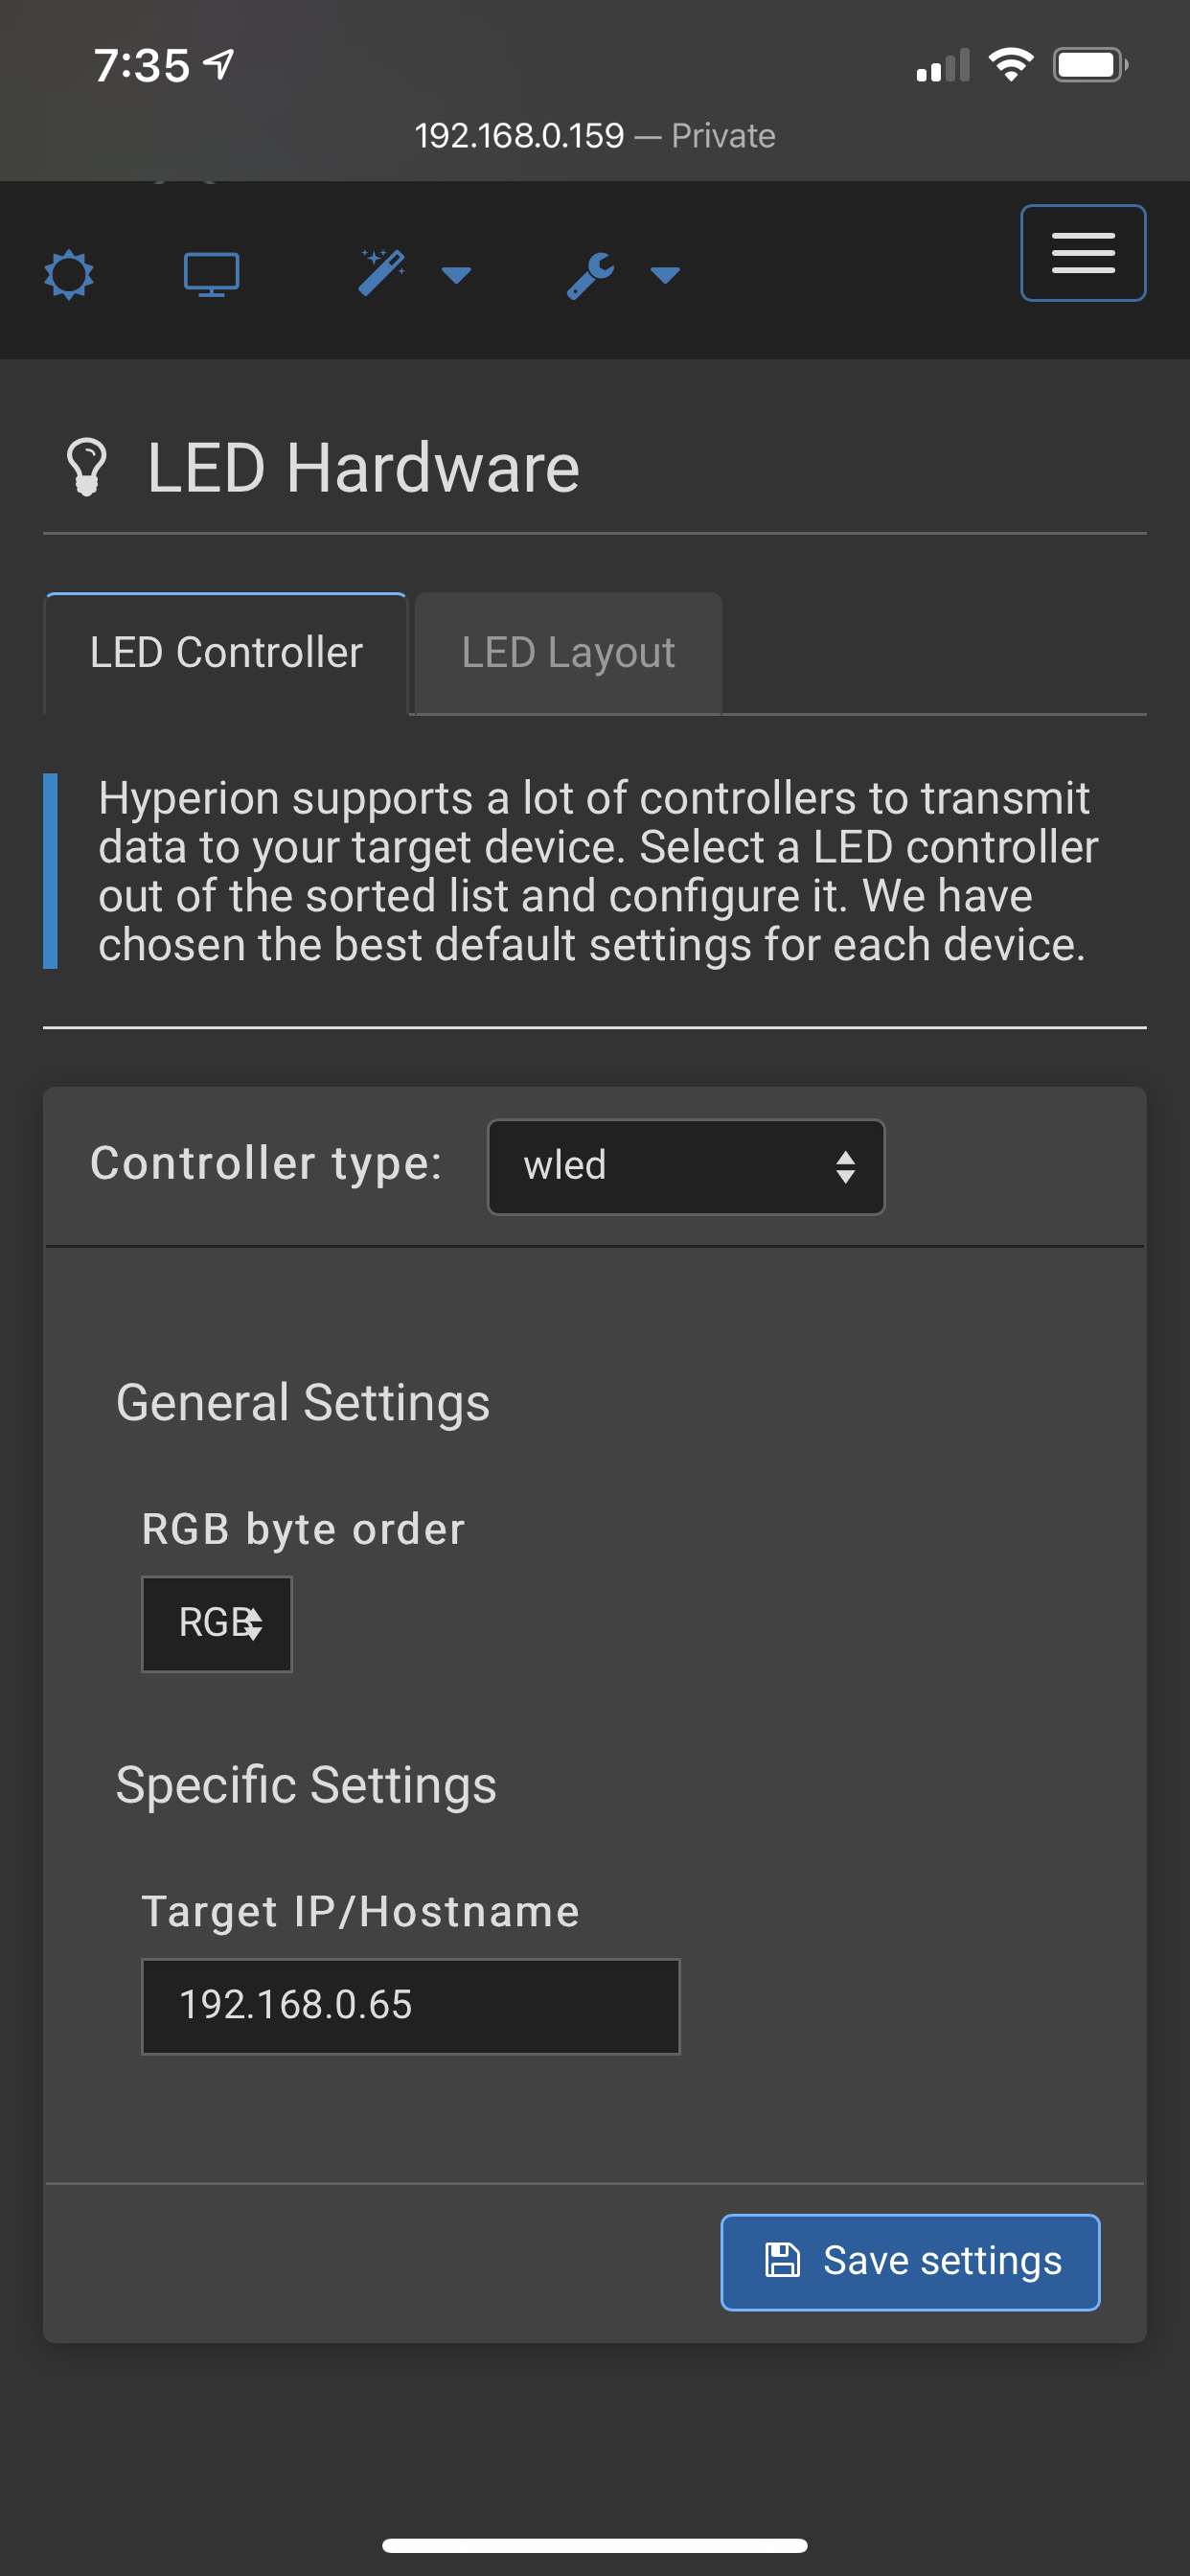Click the monitor icon for LED visualization

pos(212,272)
